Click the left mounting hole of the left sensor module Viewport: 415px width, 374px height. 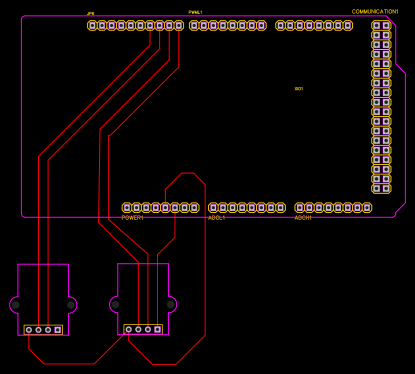click(x=15, y=305)
